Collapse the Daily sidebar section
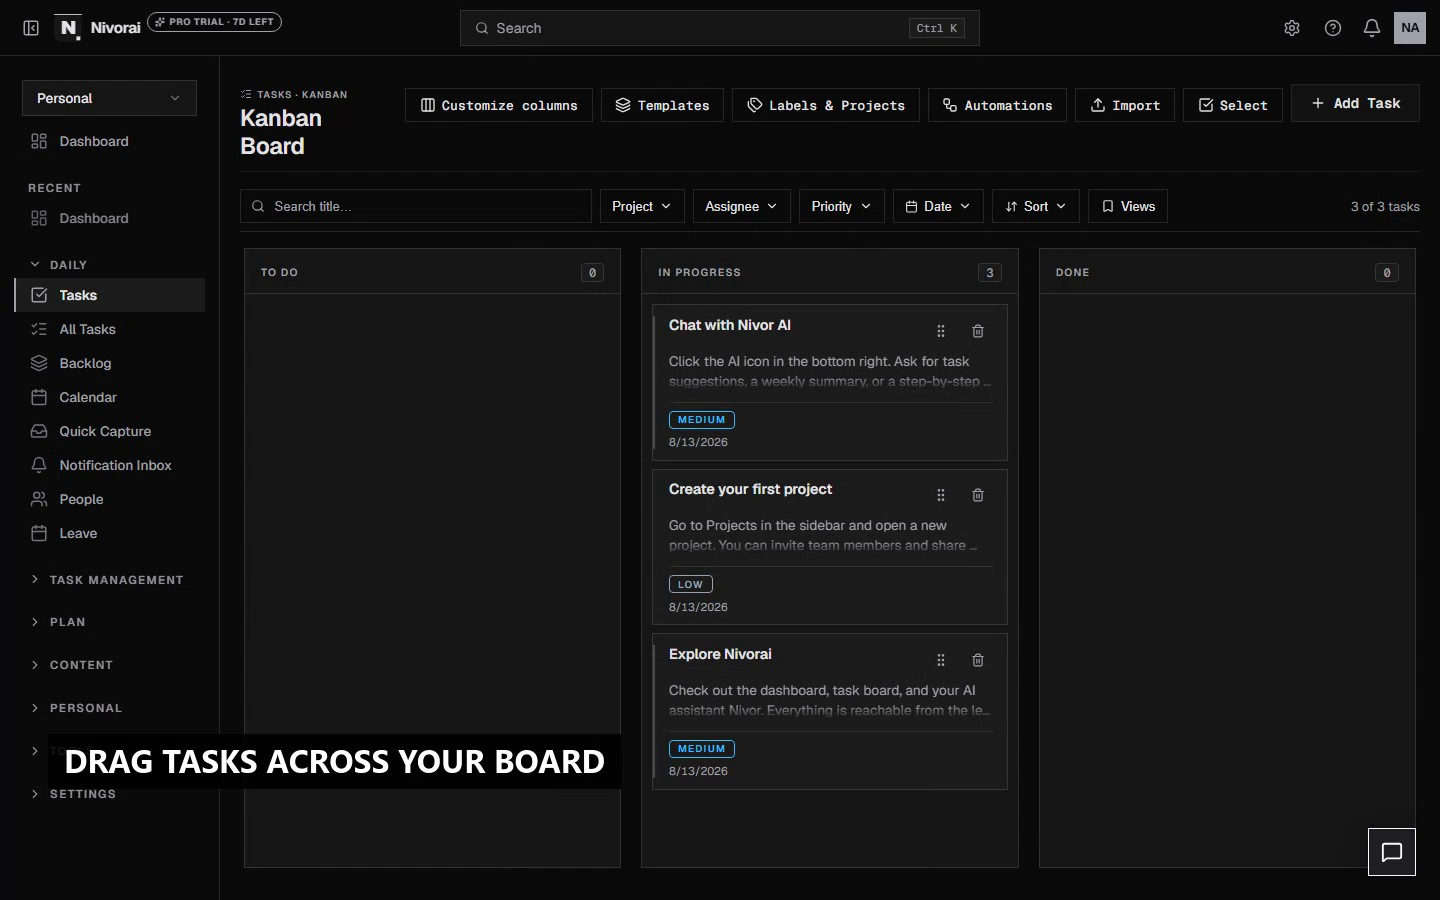The width and height of the screenshot is (1440, 900). 58,265
